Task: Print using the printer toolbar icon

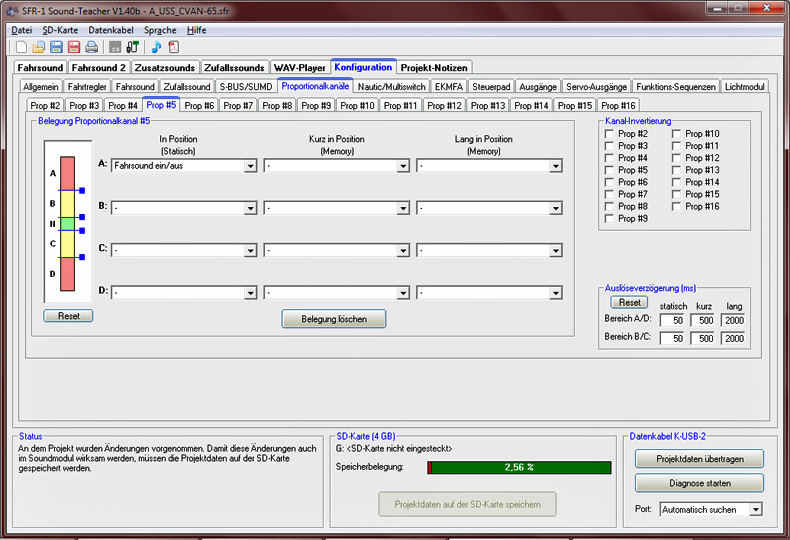Action: point(92,47)
